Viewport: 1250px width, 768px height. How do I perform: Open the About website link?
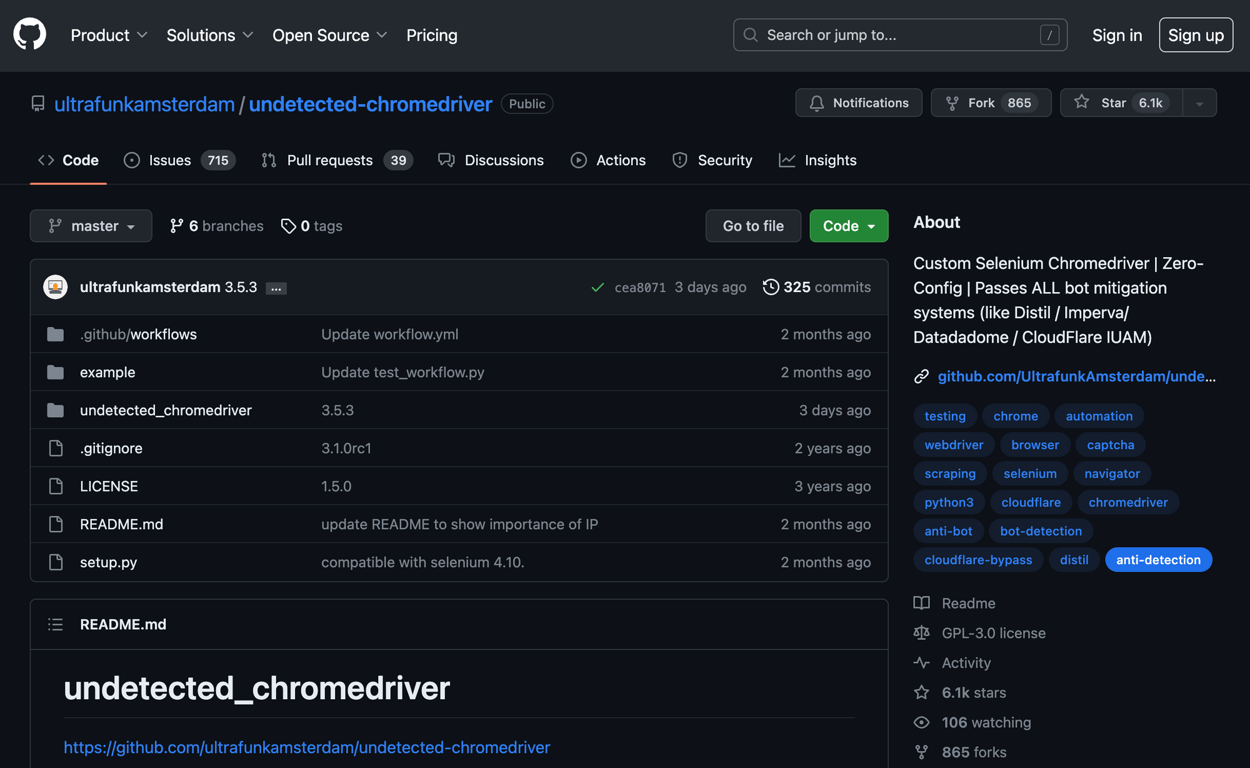tap(1077, 376)
